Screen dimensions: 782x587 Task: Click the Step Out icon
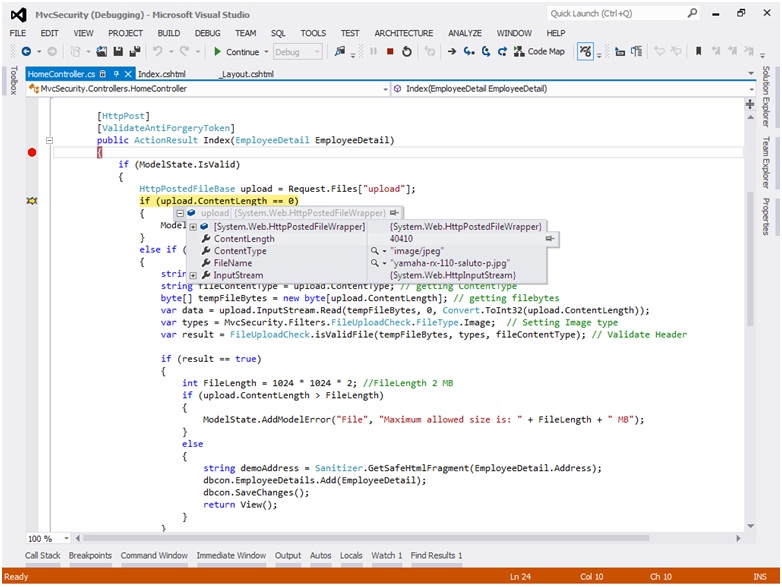tap(502, 51)
